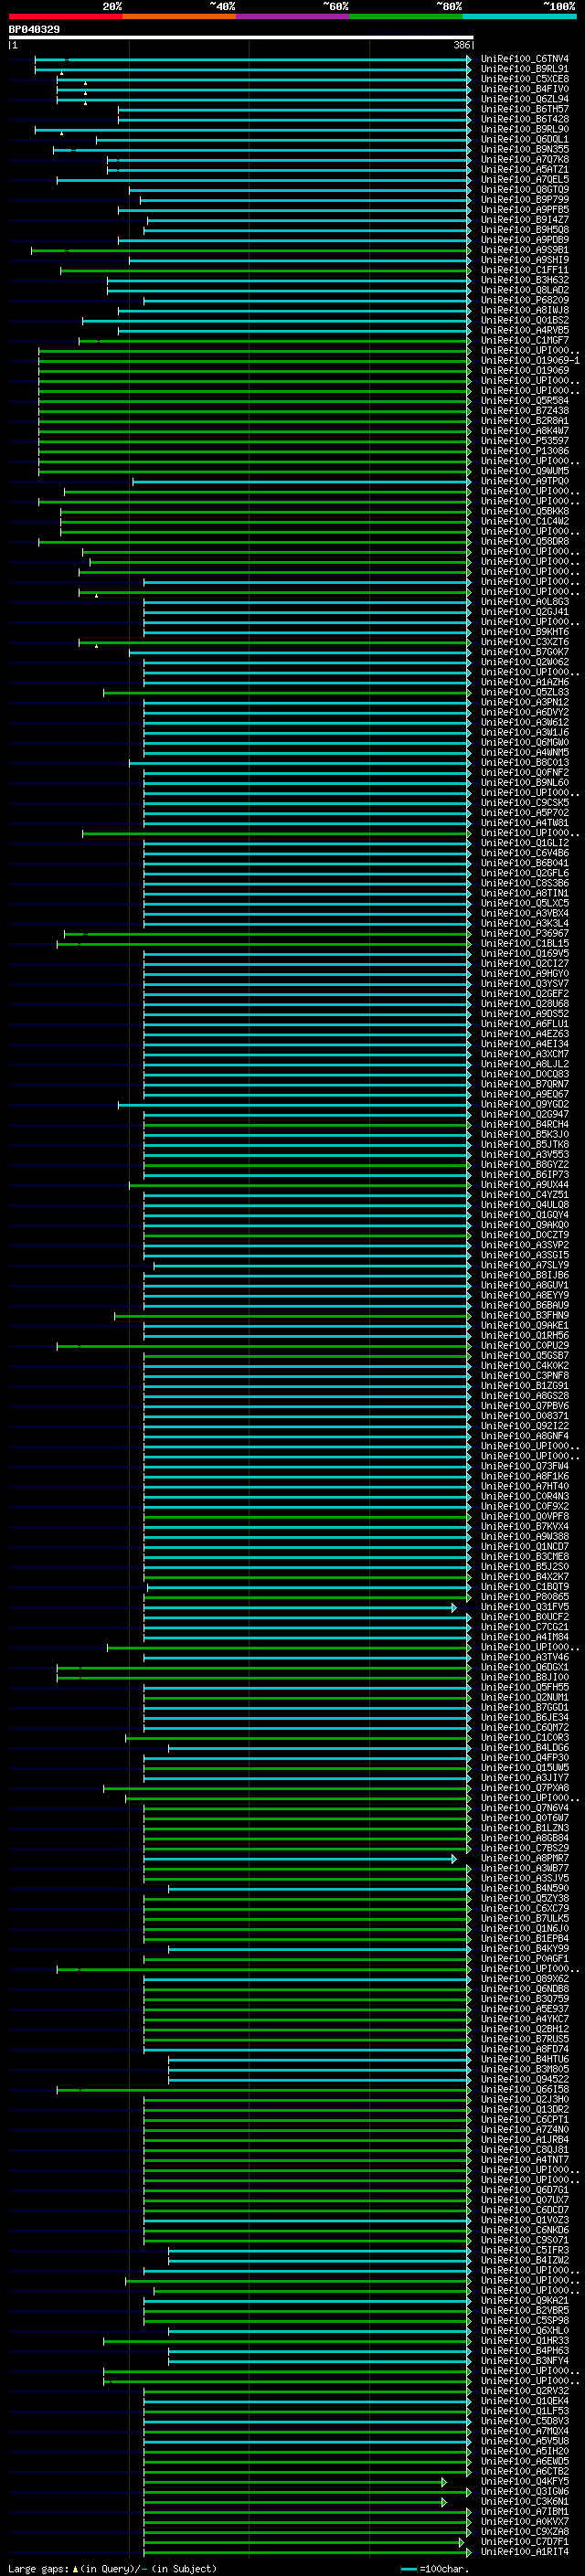Select the UniRef100_B6T428 hit label
The height and width of the screenshot is (2576, 585).
(x=525, y=119)
